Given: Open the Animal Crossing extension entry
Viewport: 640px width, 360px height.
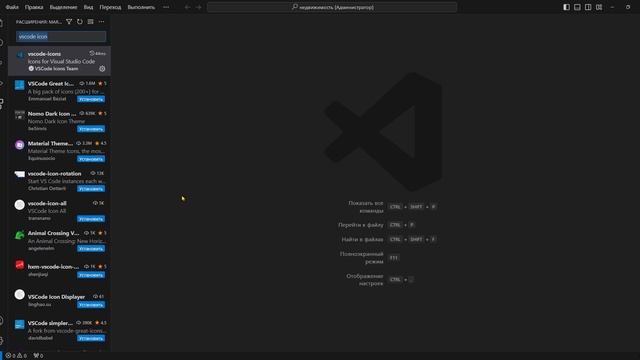Looking at the screenshot, I should [x=59, y=240].
